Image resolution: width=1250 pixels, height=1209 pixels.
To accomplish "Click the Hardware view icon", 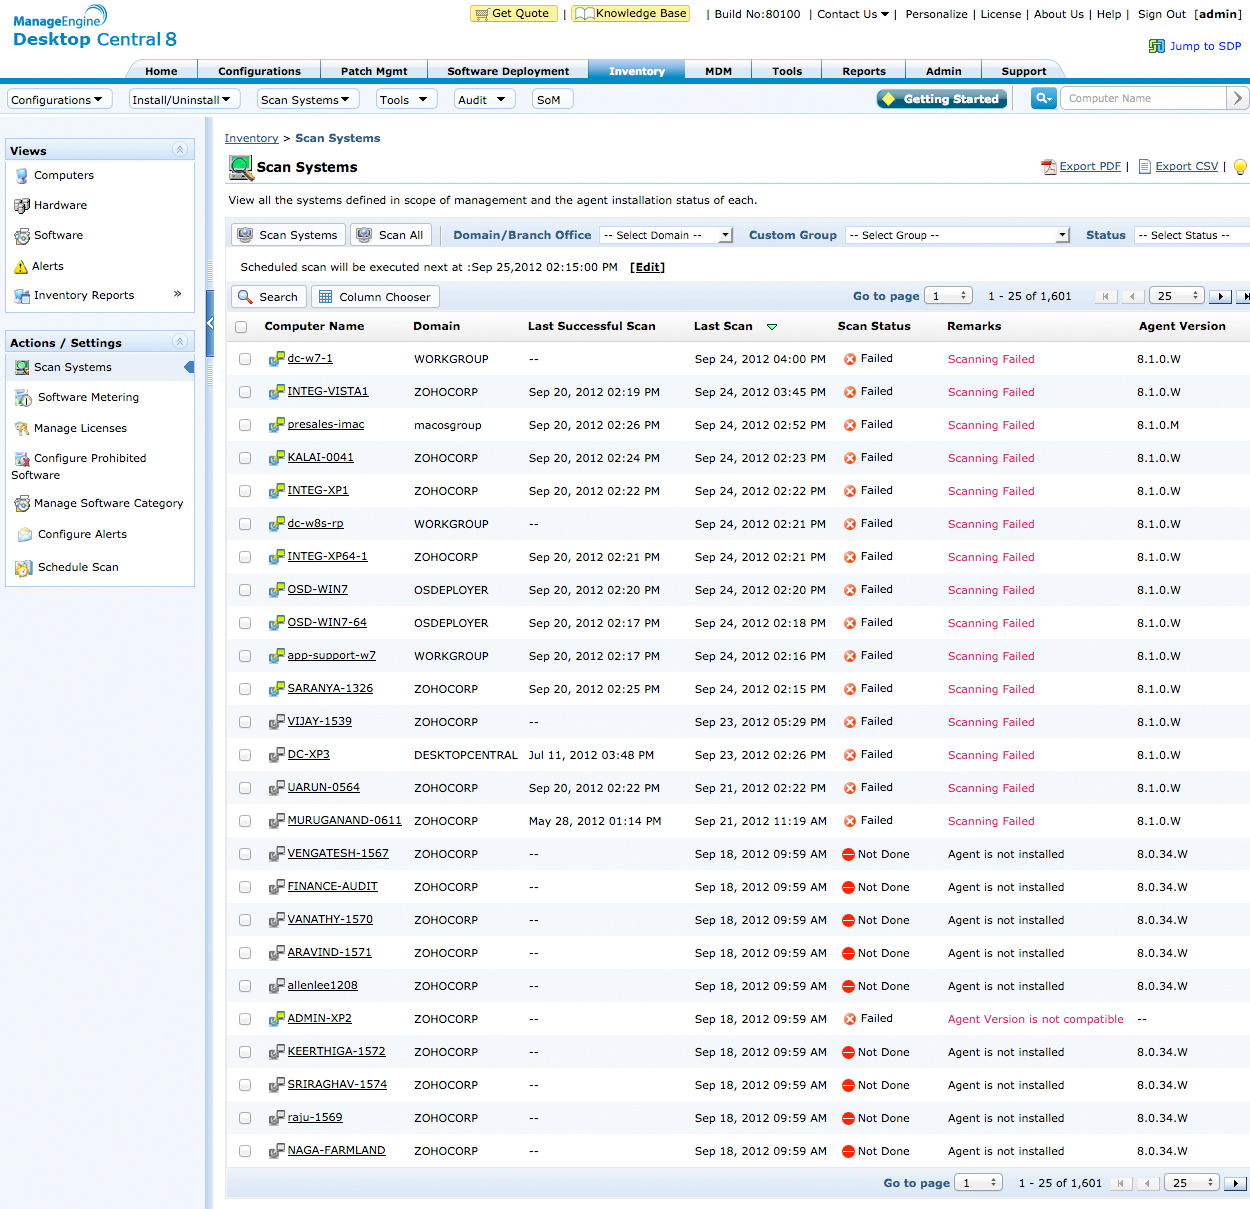I will 22,206.
